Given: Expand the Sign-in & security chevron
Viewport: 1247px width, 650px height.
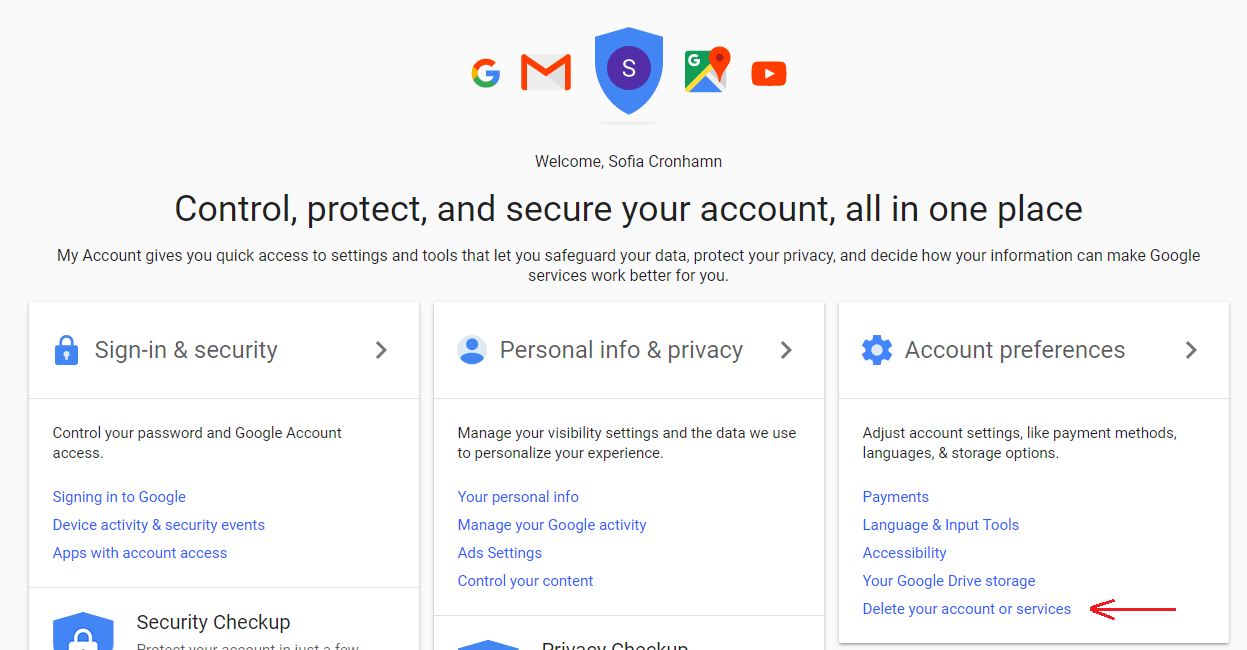Looking at the screenshot, I should (x=381, y=350).
